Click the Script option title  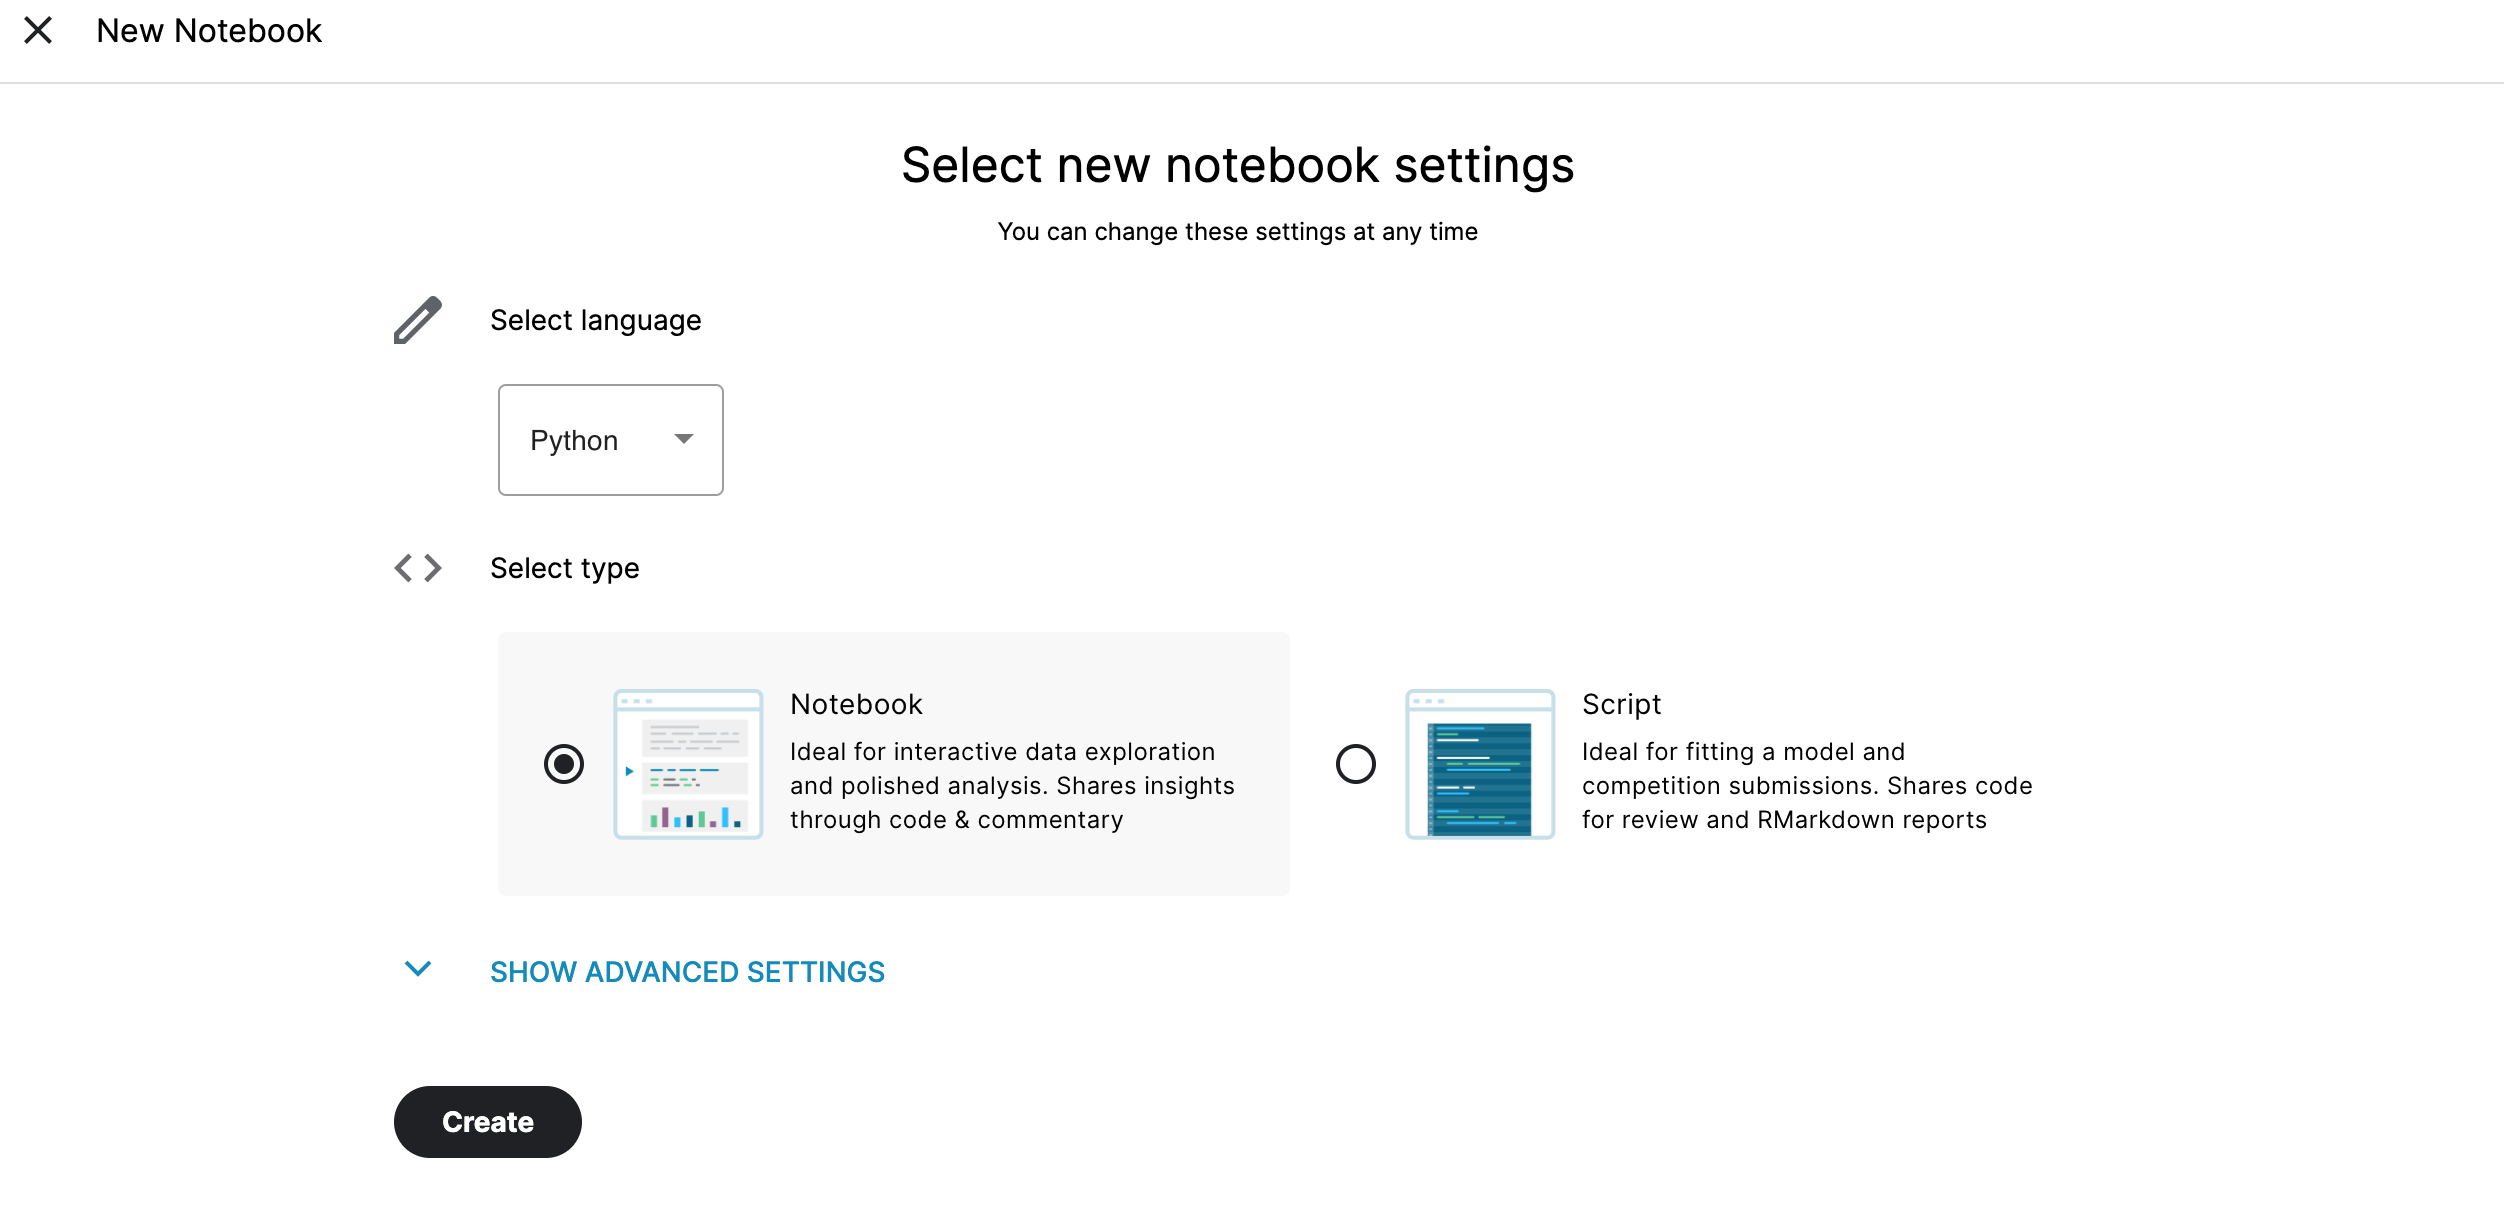tap(1621, 705)
